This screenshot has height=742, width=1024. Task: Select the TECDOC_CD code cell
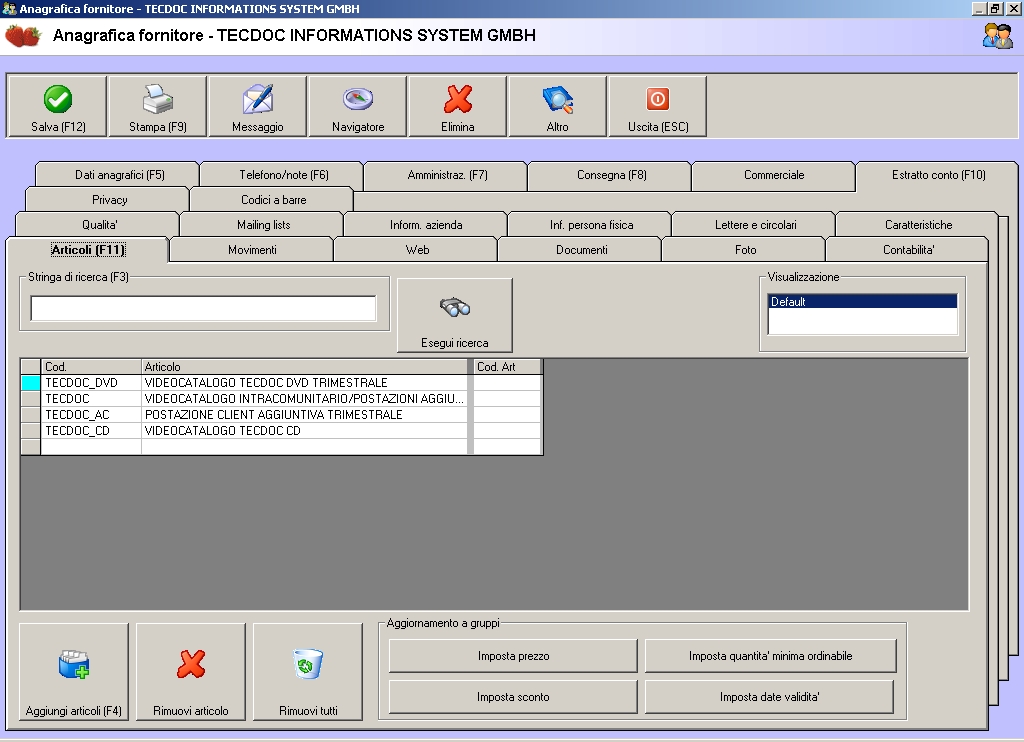coord(91,431)
